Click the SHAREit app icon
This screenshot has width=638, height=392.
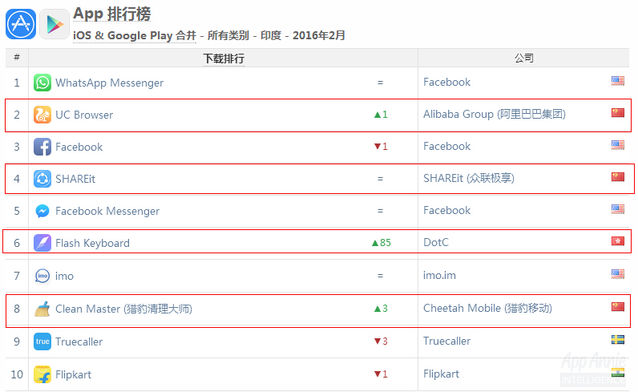(x=42, y=179)
